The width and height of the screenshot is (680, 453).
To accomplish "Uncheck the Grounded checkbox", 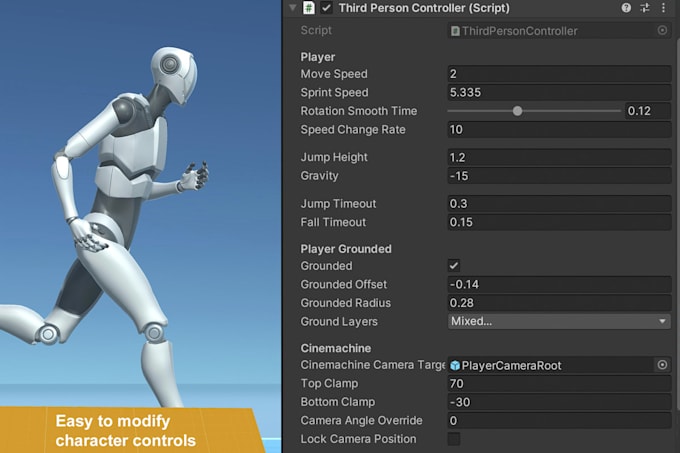I will coord(454,266).
